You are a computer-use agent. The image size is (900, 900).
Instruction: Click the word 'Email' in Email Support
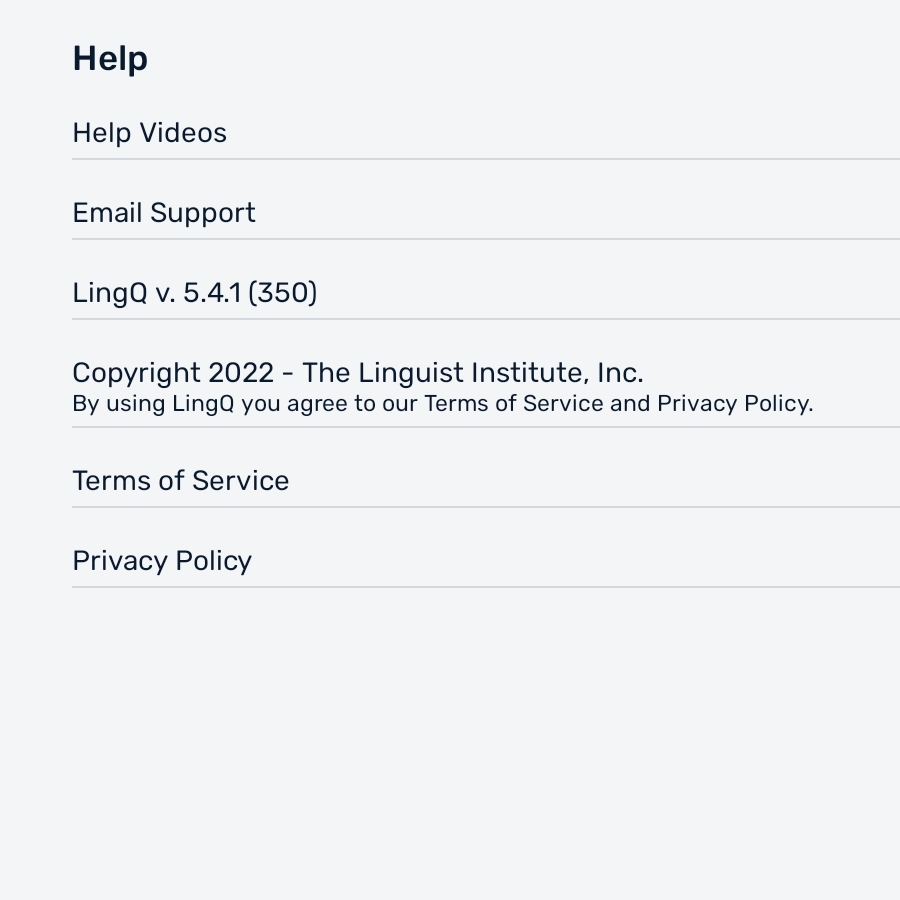[x=107, y=213]
